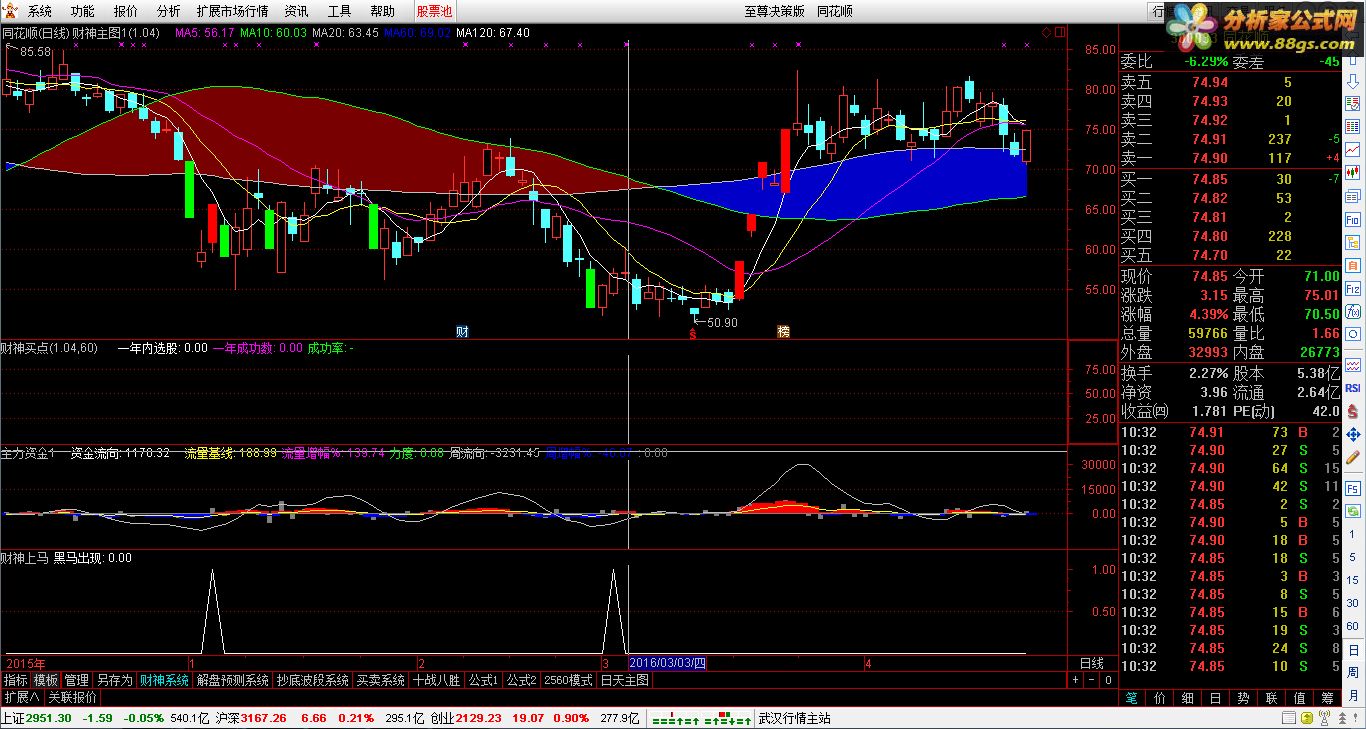This screenshot has width=1366, height=729.
Task: Expand the 扩展∧ panel
Action: pos(21,697)
